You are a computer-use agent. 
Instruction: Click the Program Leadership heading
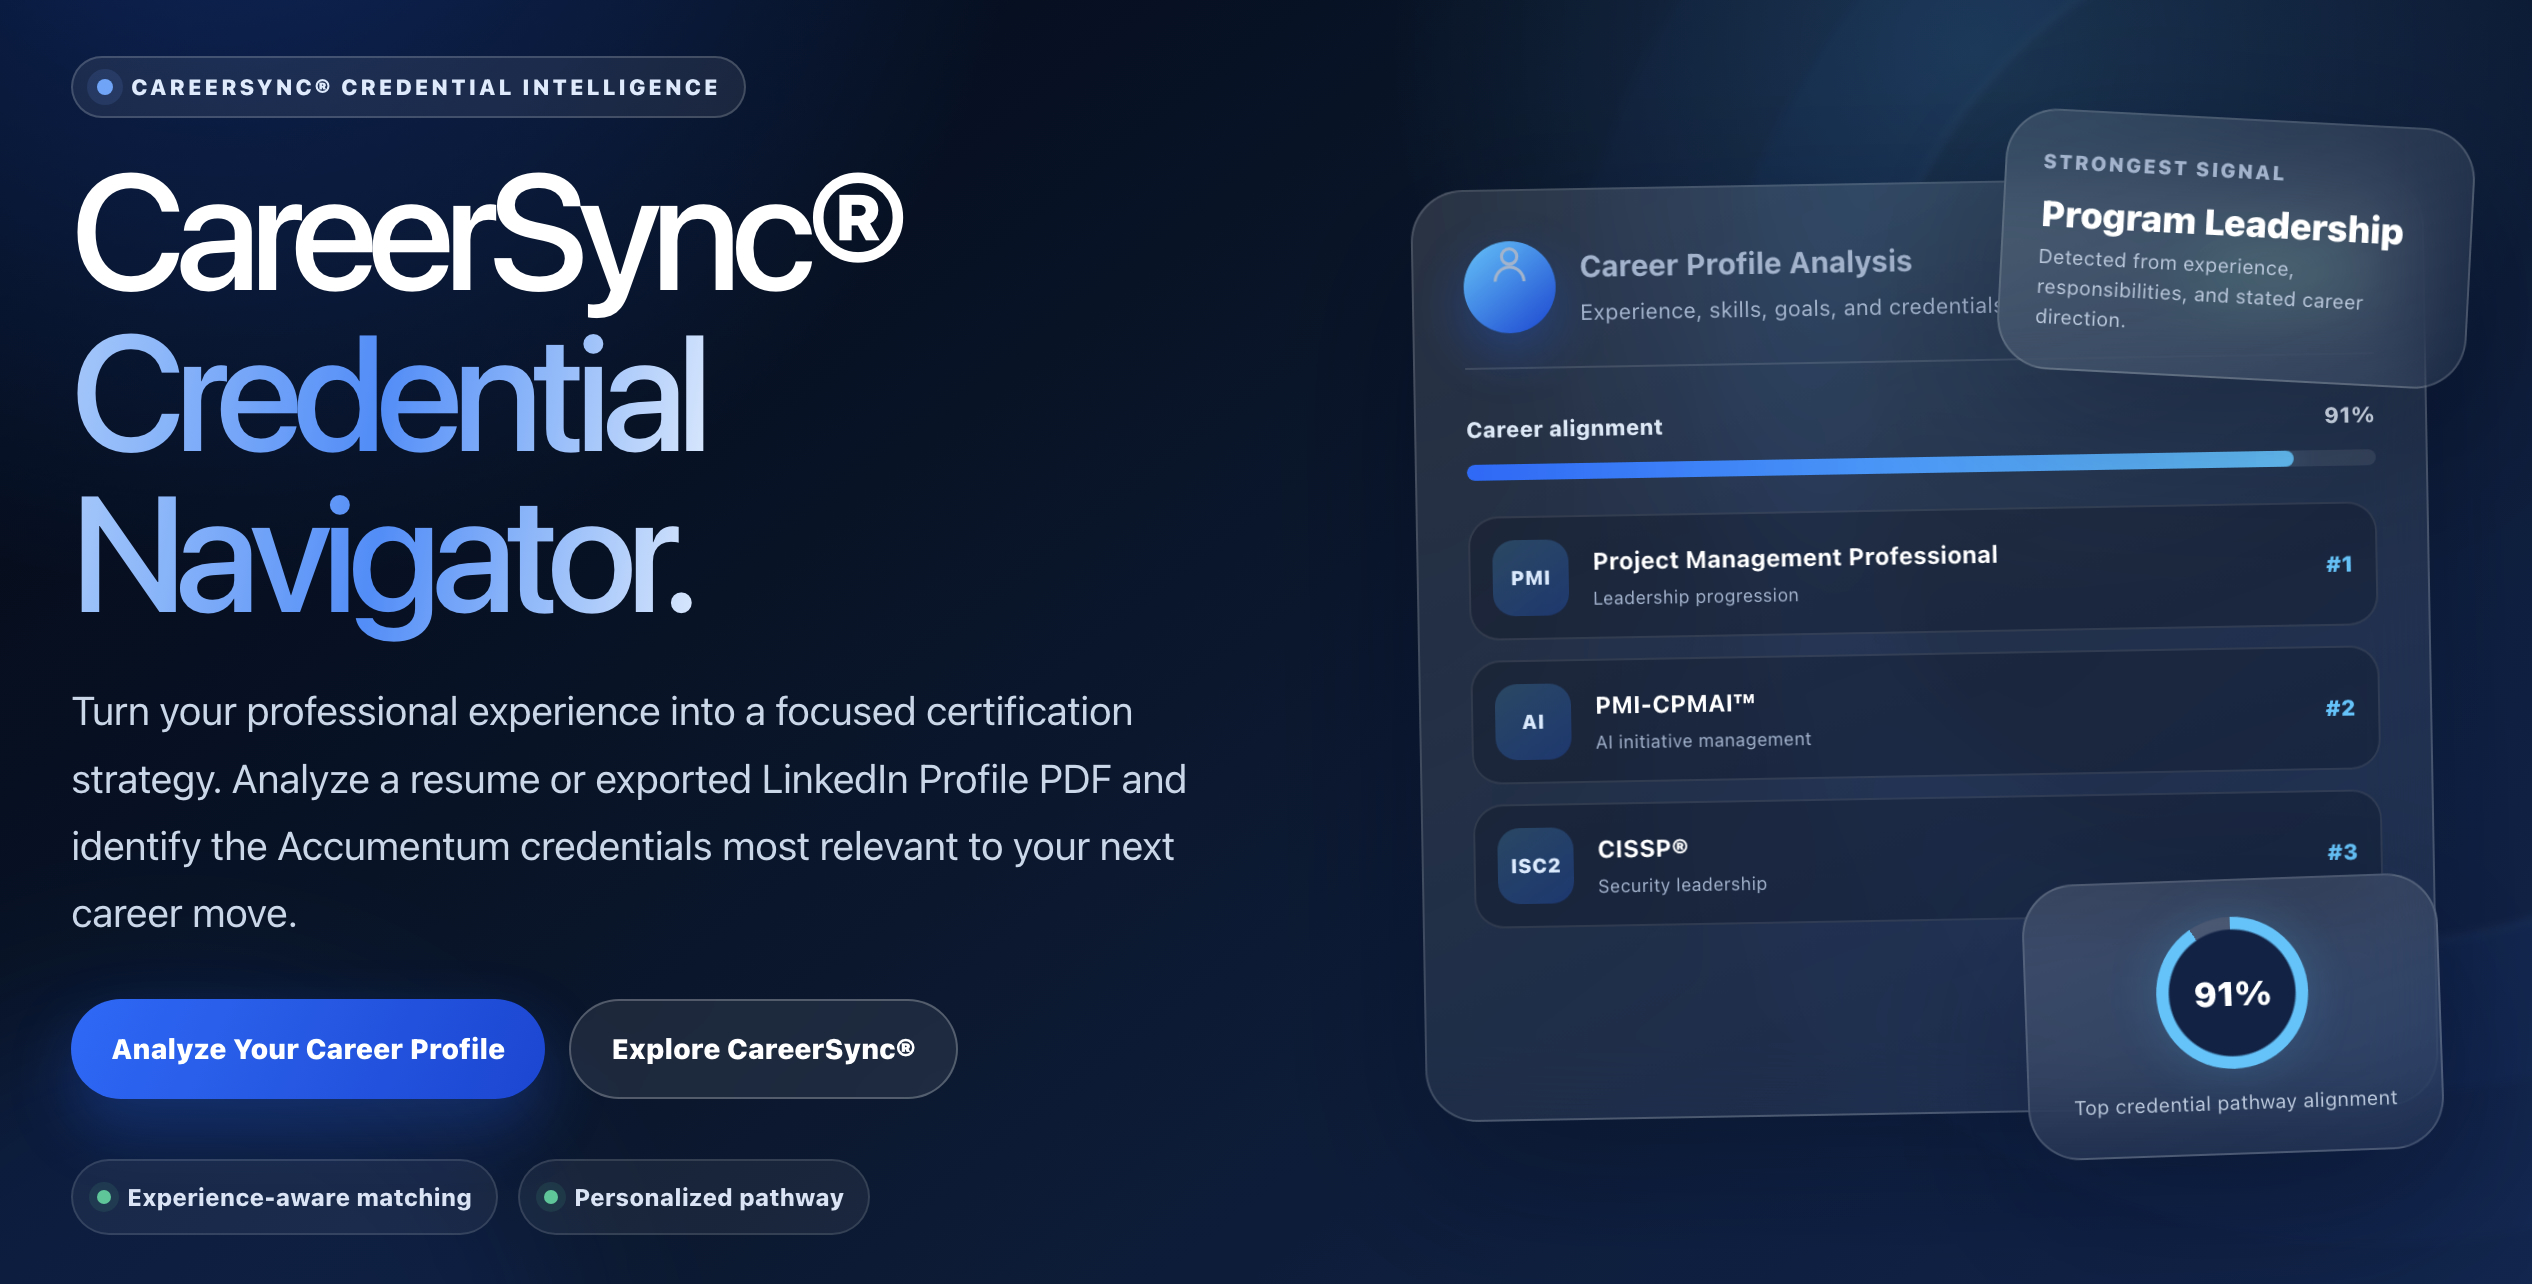(2221, 222)
